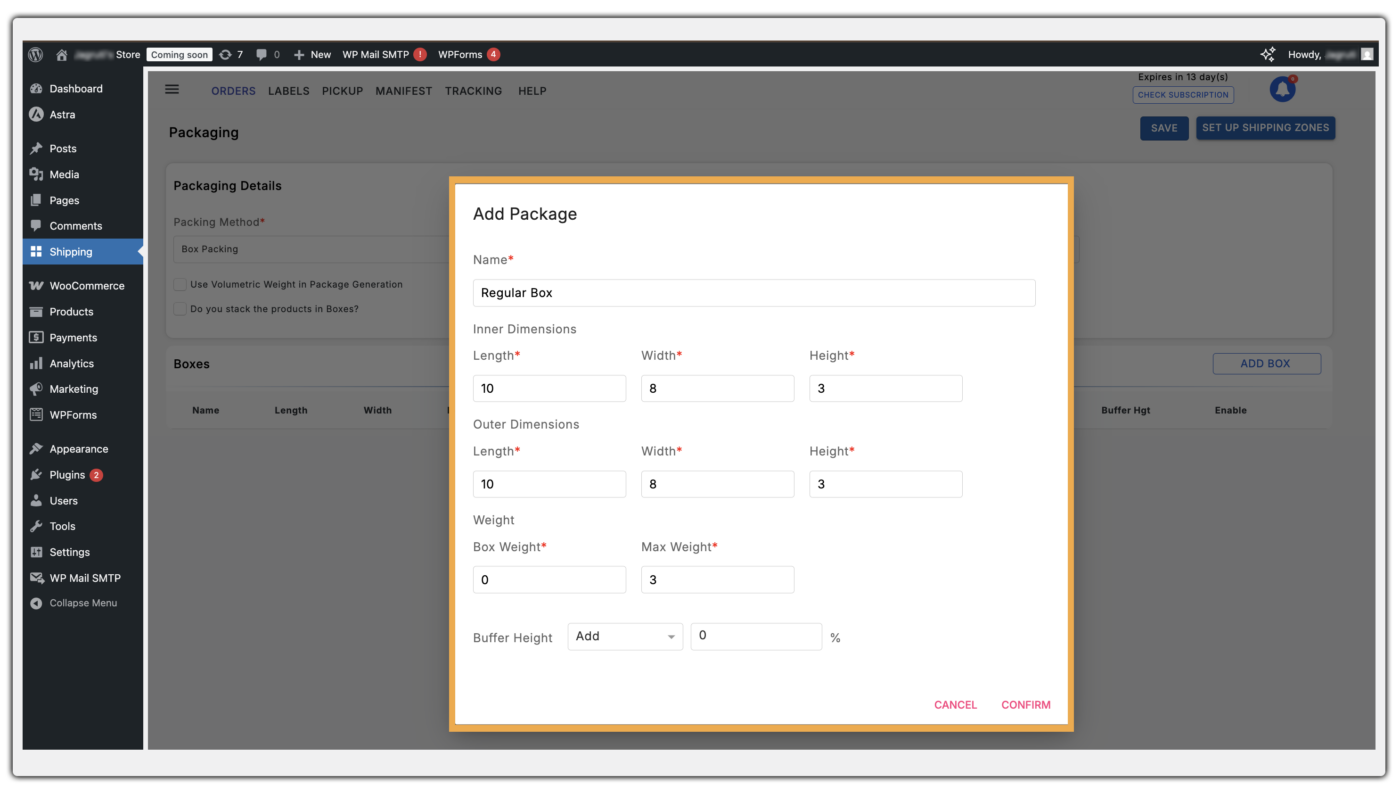Click the Buffer Height percent field

coord(756,636)
